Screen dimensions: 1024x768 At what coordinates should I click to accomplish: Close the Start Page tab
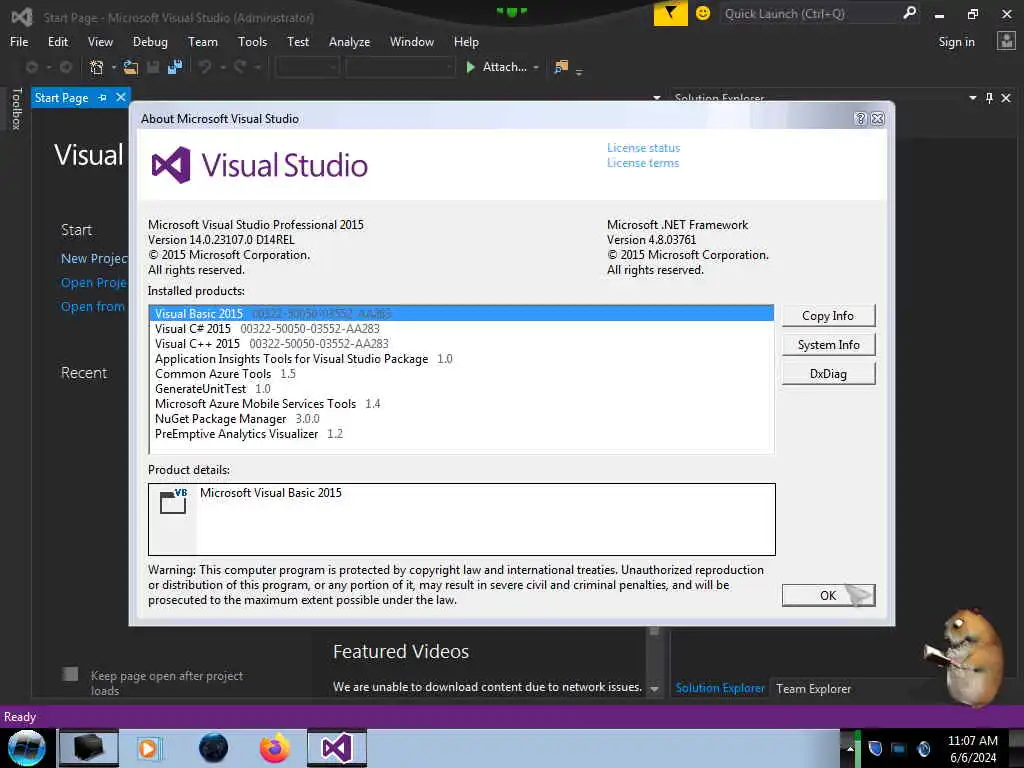coord(121,97)
